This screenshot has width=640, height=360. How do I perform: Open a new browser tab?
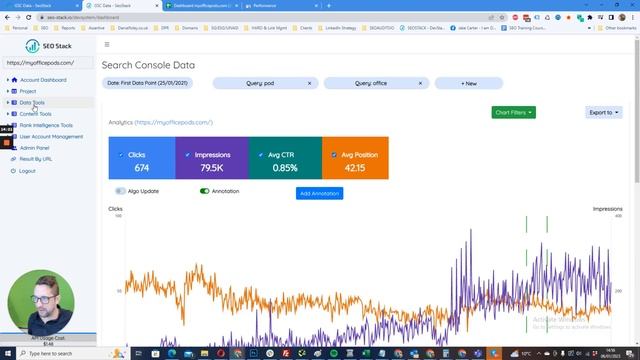coord(329,6)
